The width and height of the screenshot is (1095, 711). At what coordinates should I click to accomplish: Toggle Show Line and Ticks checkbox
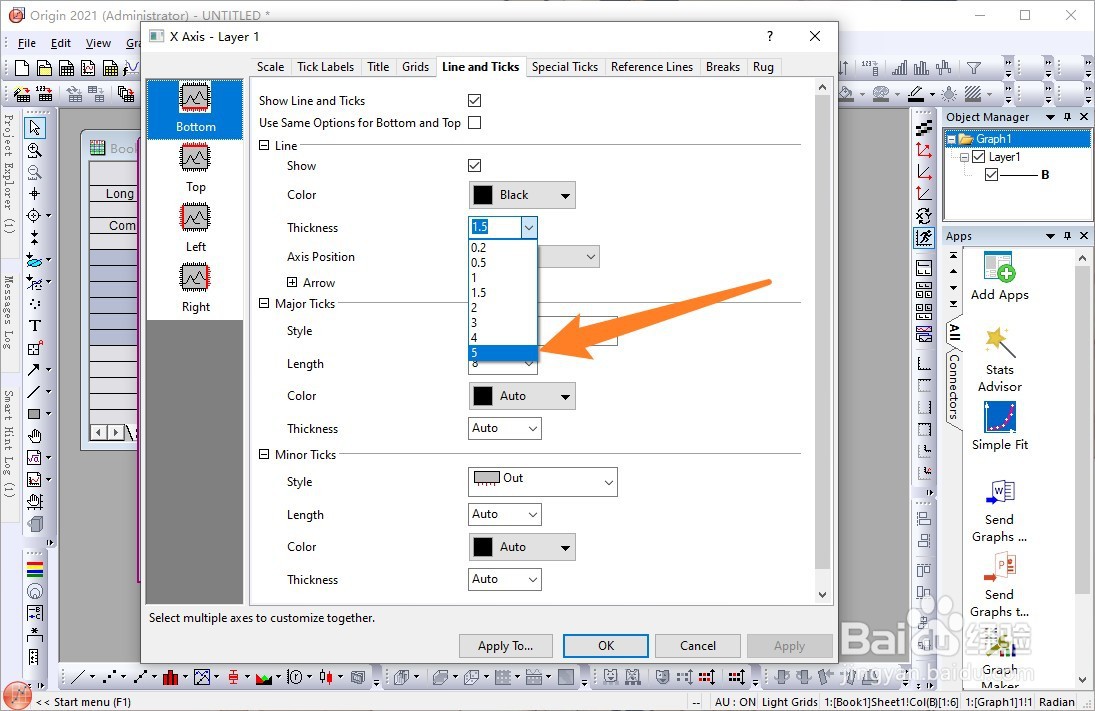coord(474,101)
